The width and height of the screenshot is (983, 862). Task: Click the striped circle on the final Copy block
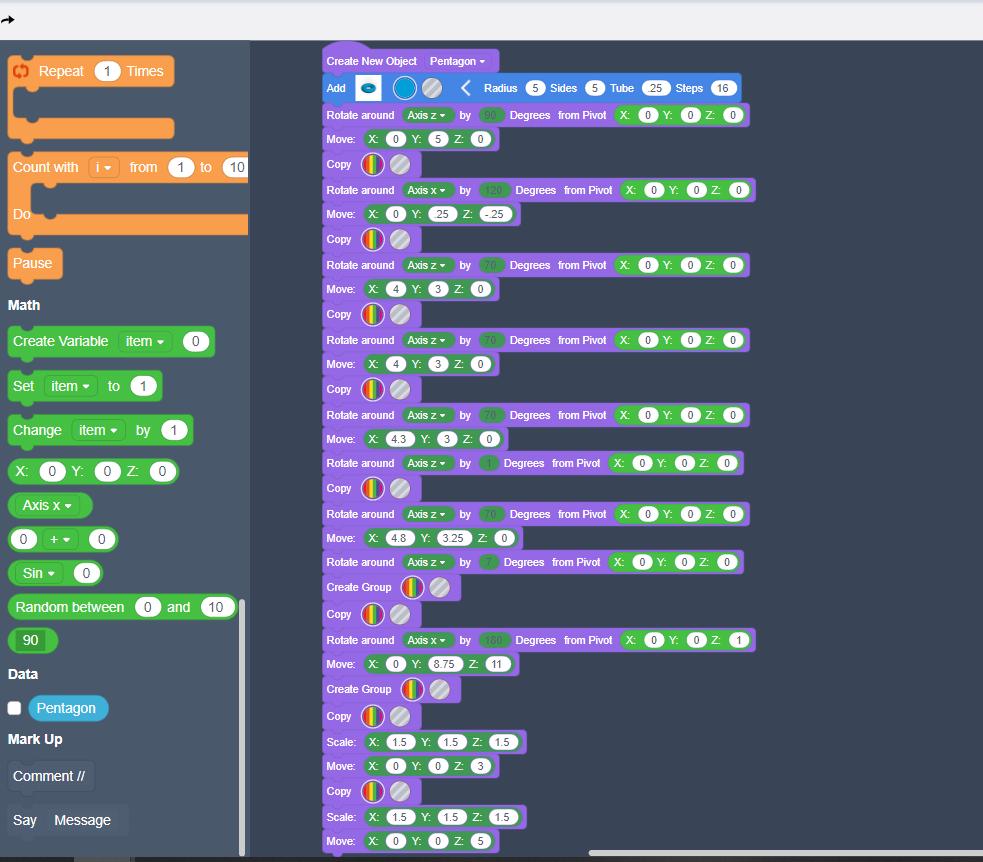tap(400, 791)
